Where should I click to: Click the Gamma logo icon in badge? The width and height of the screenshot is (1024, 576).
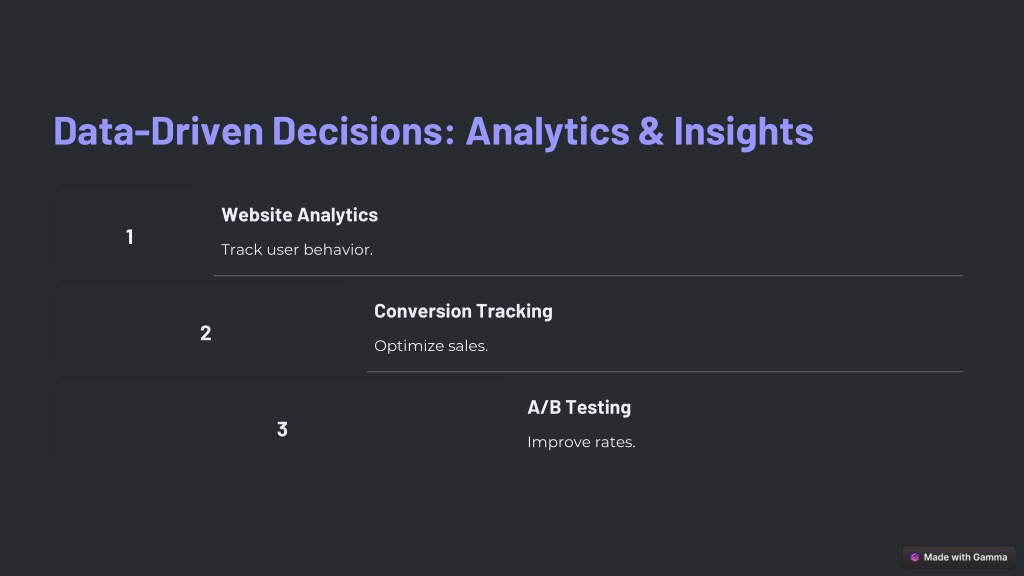(914, 557)
